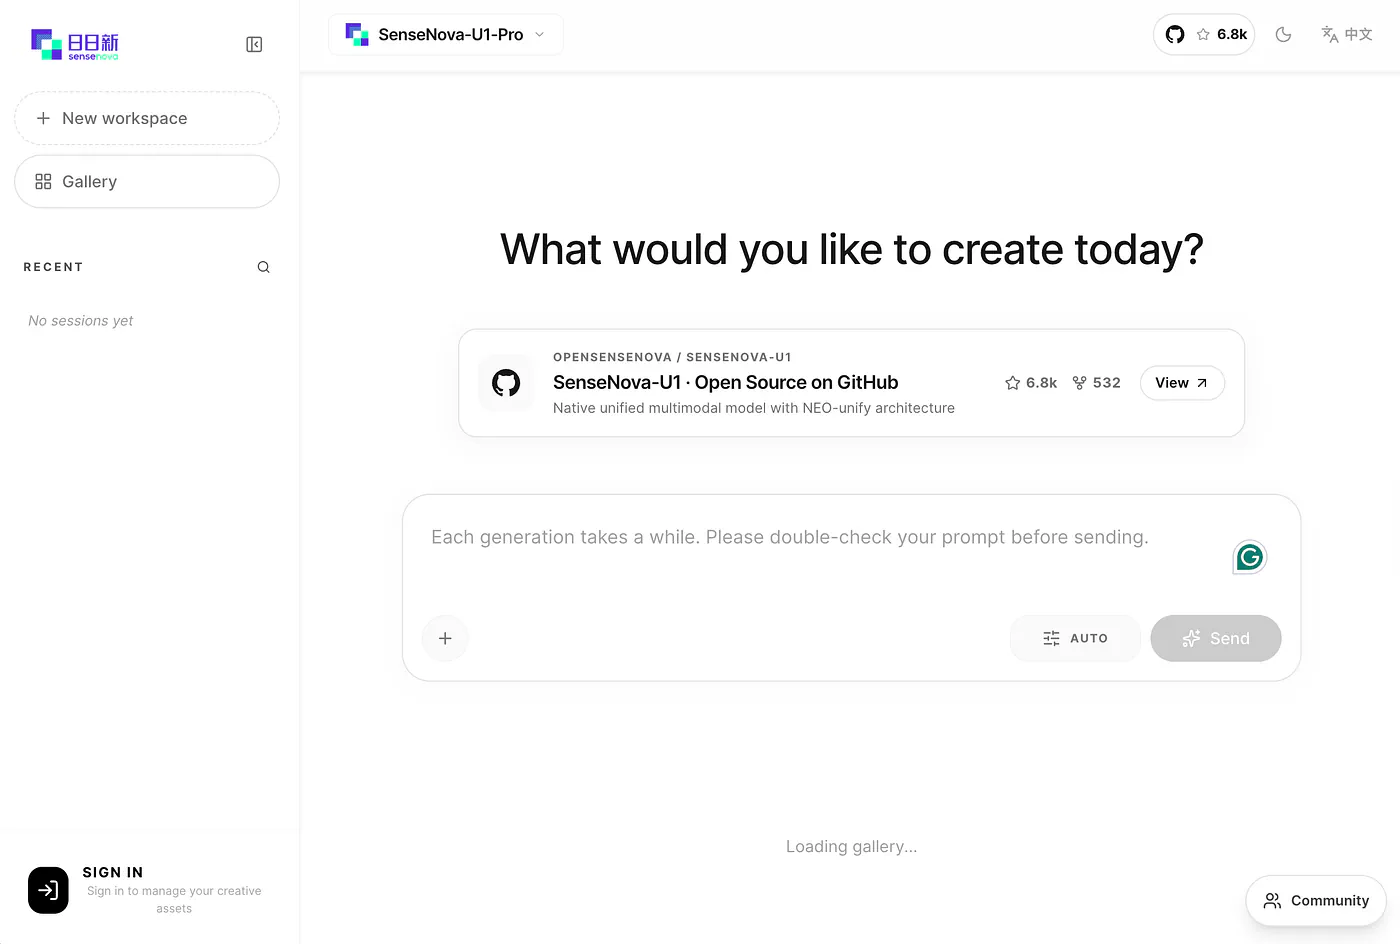Open SenseNova-U1 · Open Source on GitHub title
The image size is (1400, 944).
click(x=725, y=382)
